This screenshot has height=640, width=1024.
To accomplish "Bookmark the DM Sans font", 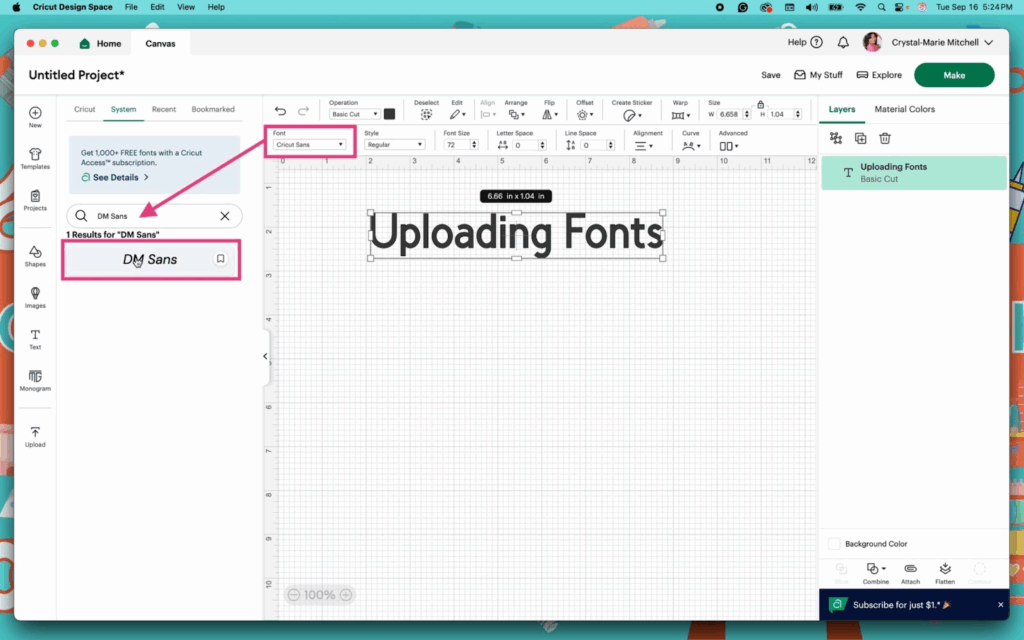I will tap(221, 259).
